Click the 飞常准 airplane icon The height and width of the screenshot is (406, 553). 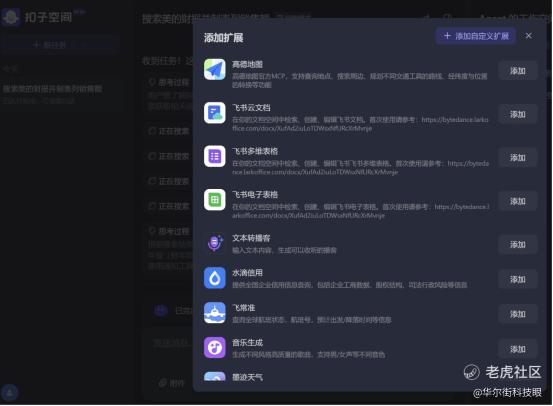(x=214, y=313)
